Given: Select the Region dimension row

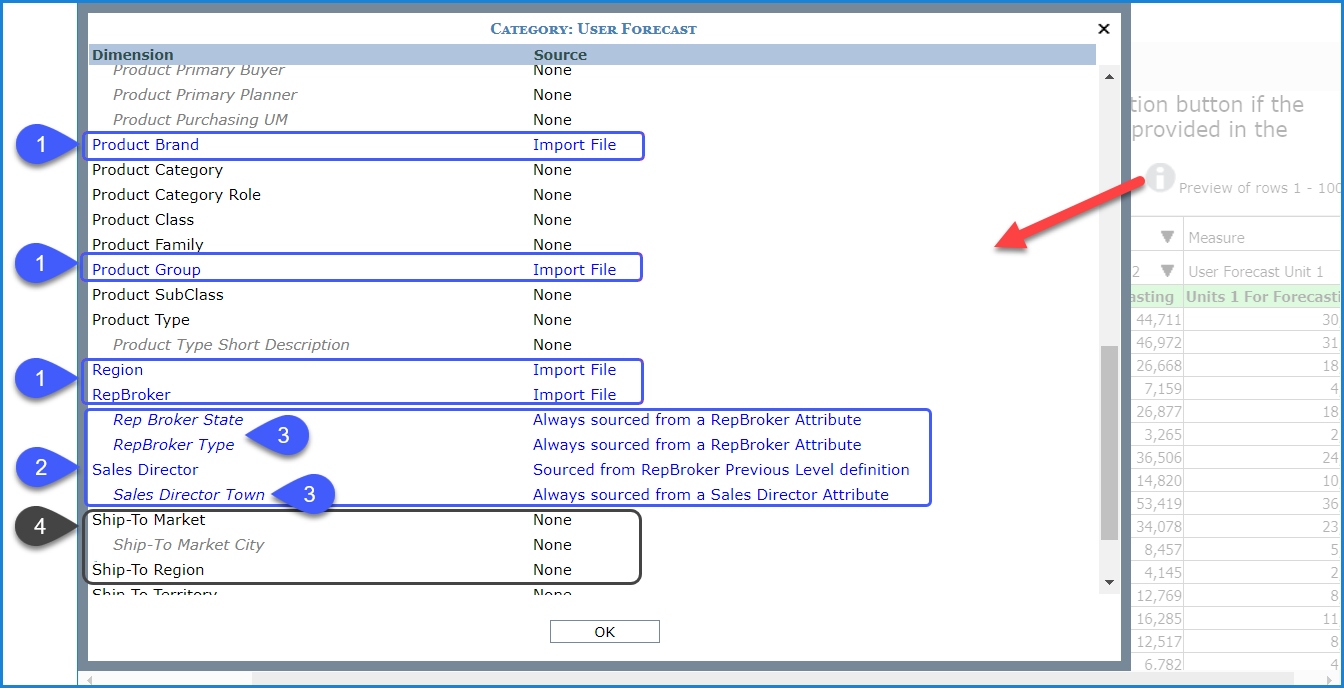Looking at the screenshot, I should pyautogui.click(x=117, y=370).
